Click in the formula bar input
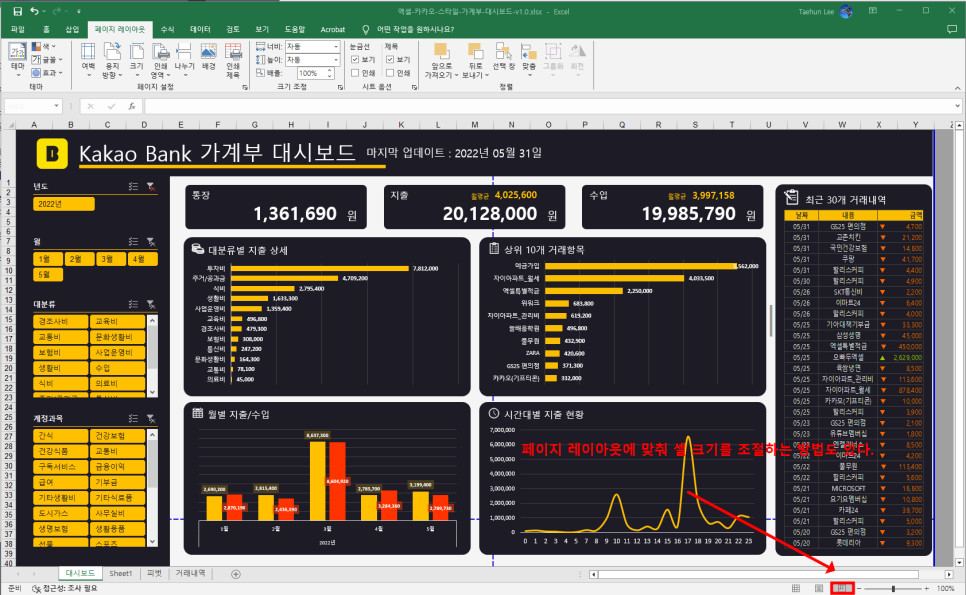 (x=548, y=106)
